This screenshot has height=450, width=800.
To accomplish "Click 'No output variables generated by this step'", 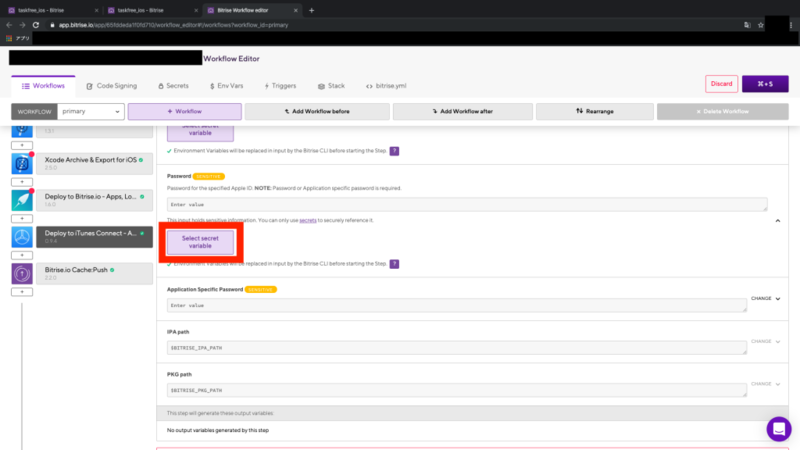I will [218, 430].
